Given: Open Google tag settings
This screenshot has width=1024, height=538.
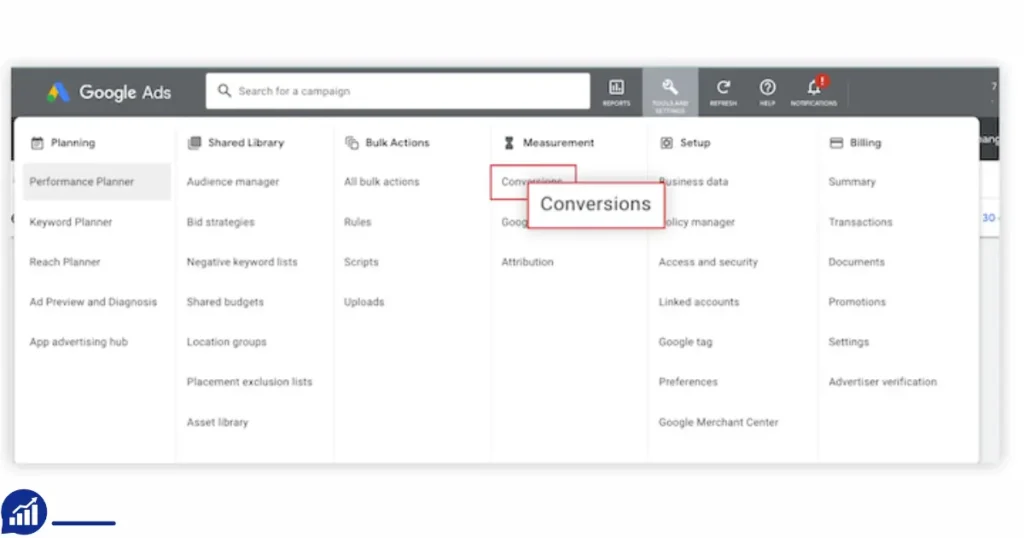Looking at the screenshot, I should point(685,341).
